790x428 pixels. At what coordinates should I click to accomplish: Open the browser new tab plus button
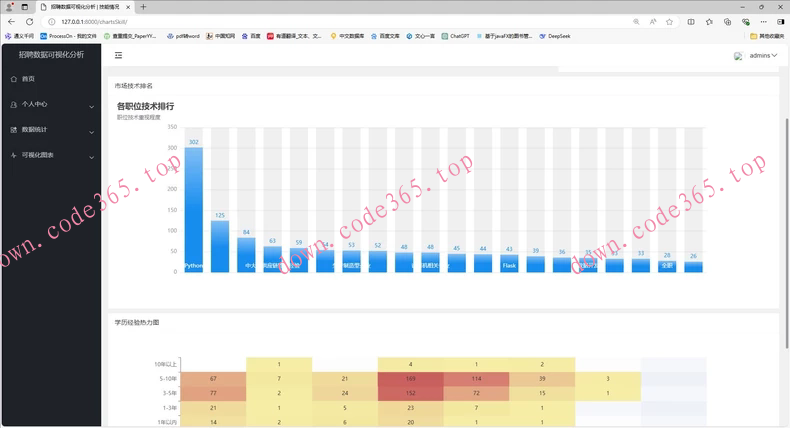(143, 7)
